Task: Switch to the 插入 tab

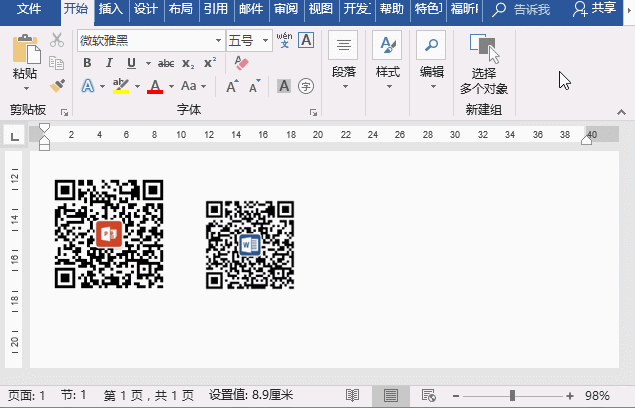Action: pyautogui.click(x=111, y=9)
